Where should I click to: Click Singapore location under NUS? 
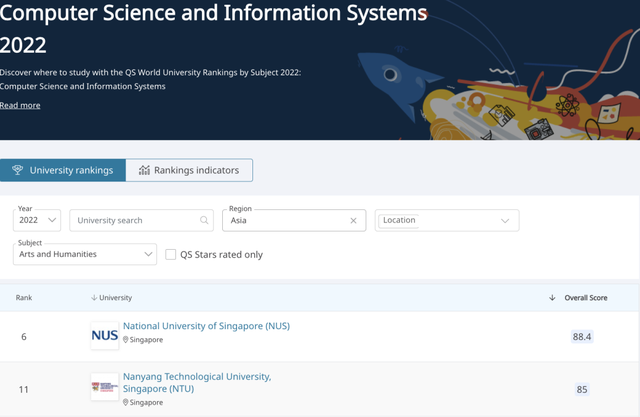[146, 340]
